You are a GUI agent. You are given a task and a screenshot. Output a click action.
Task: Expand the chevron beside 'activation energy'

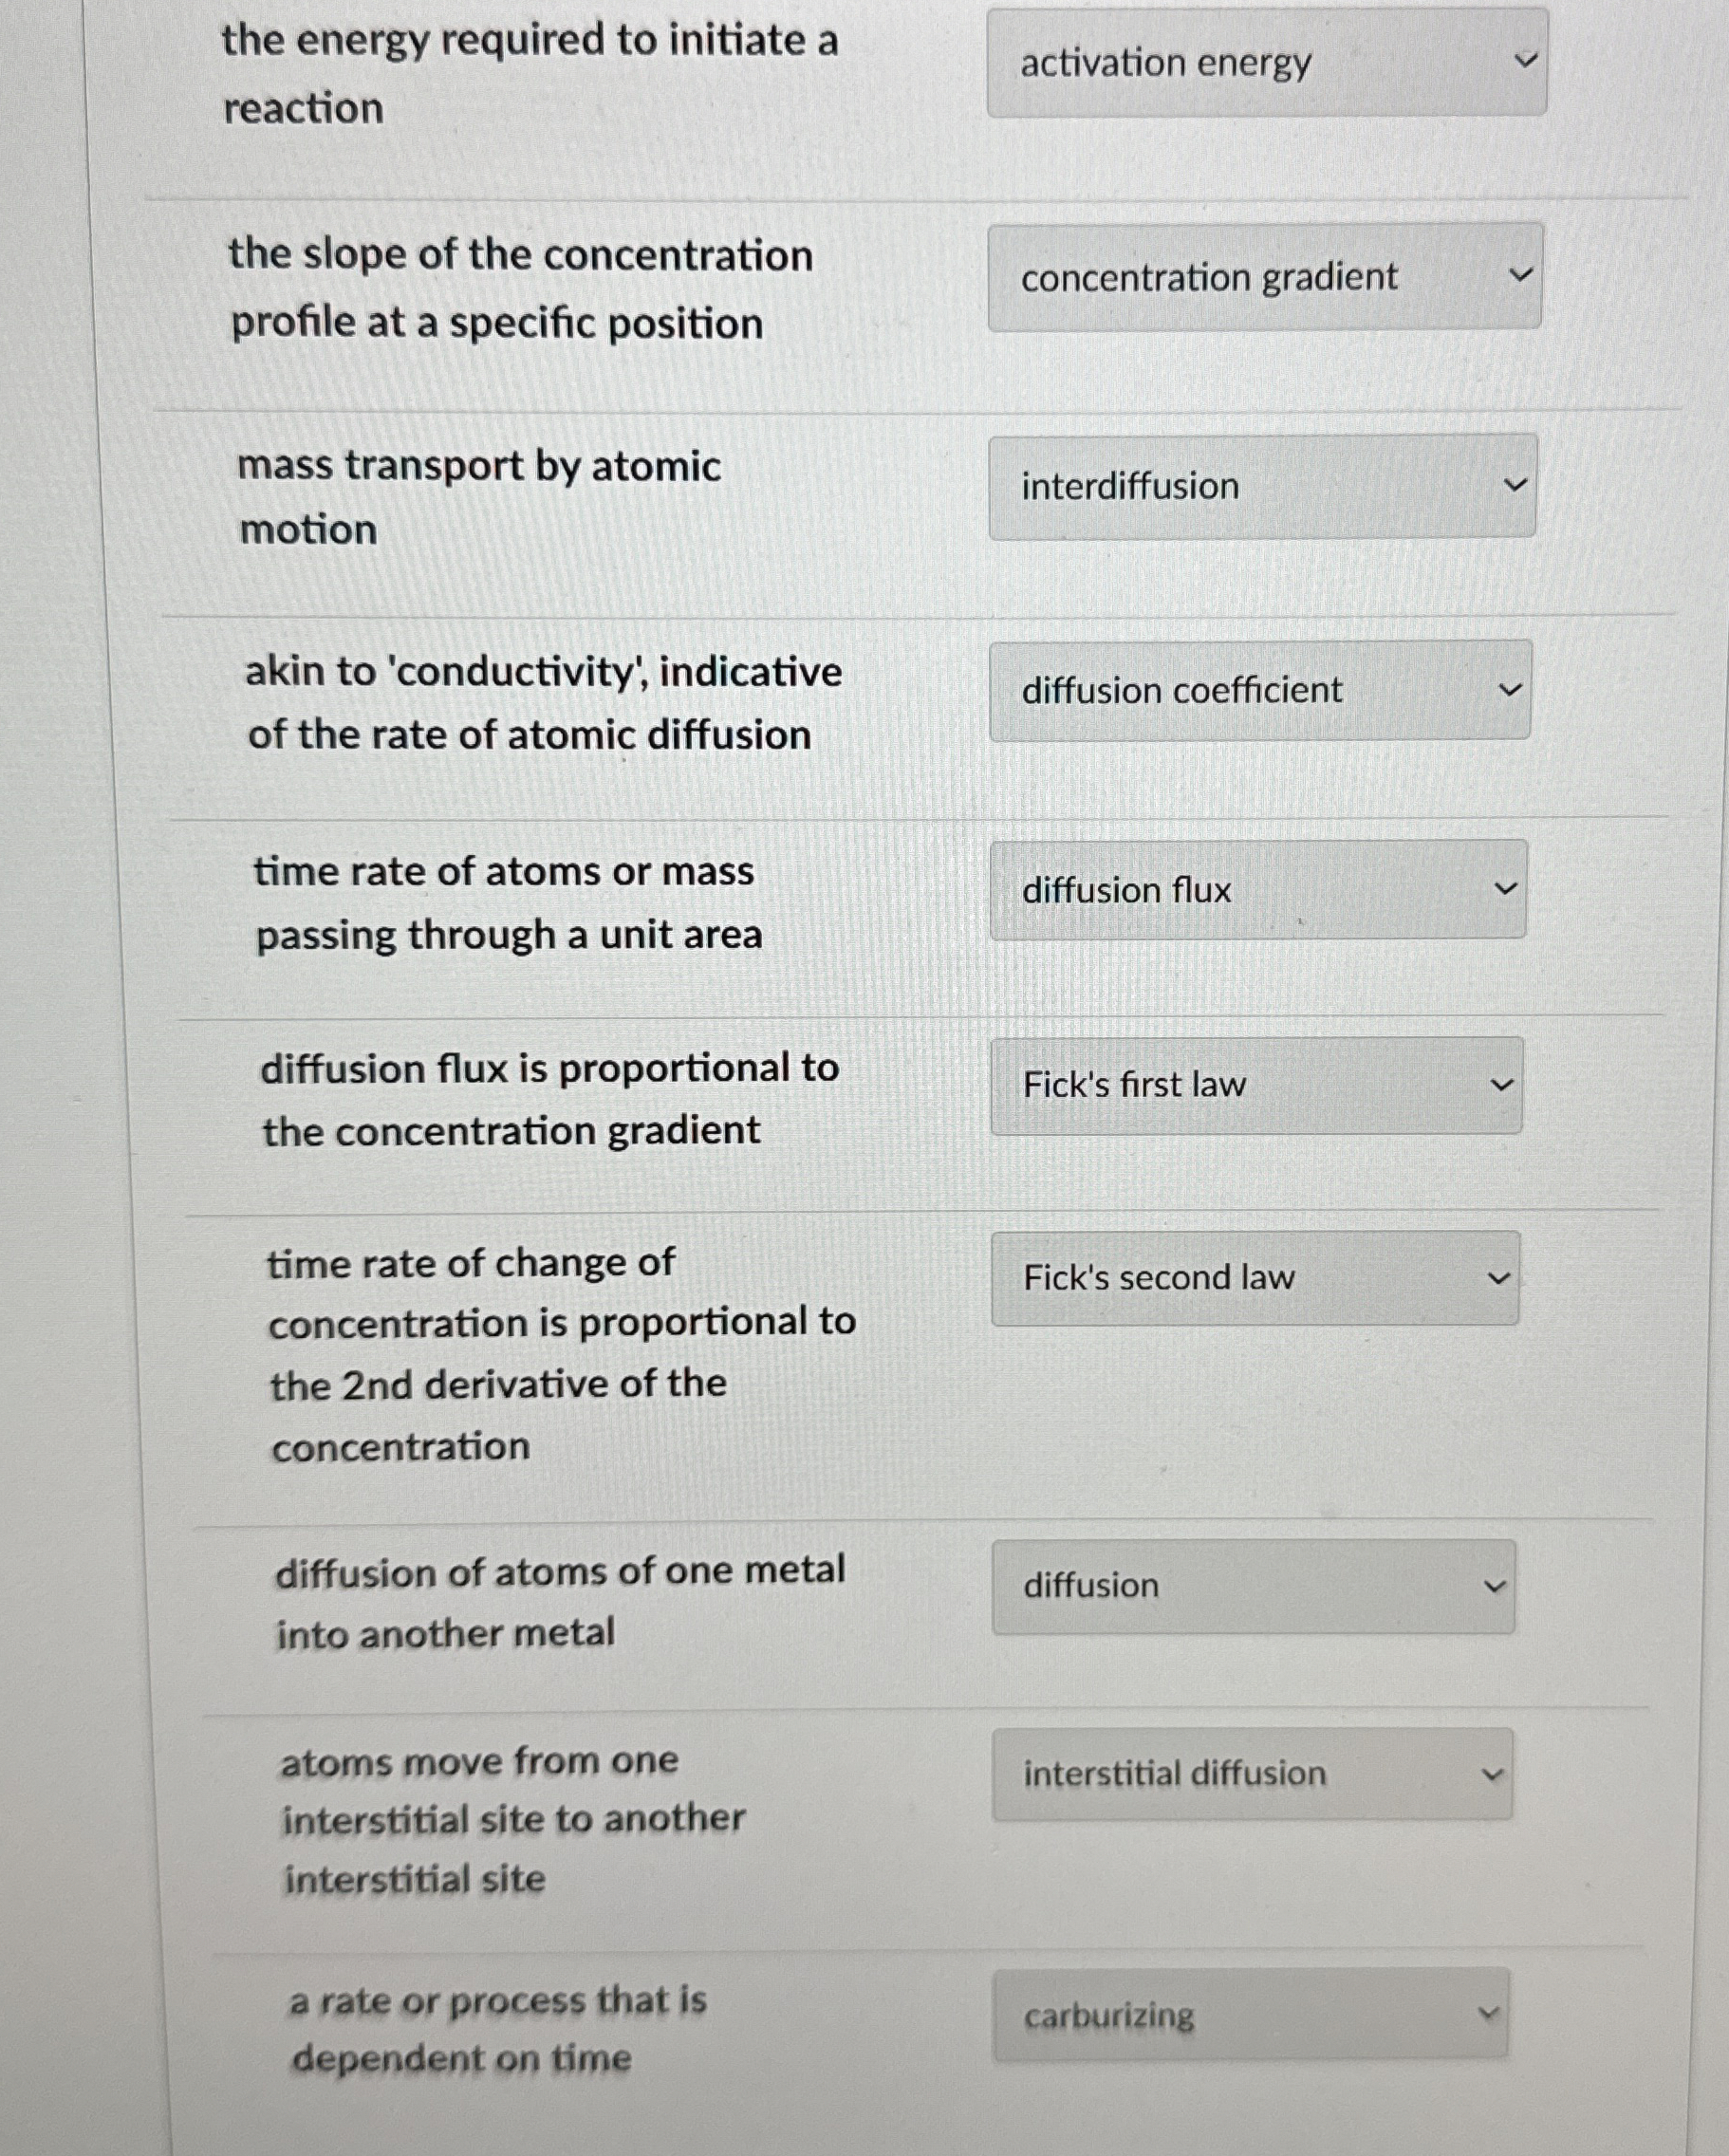point(1523,60)
